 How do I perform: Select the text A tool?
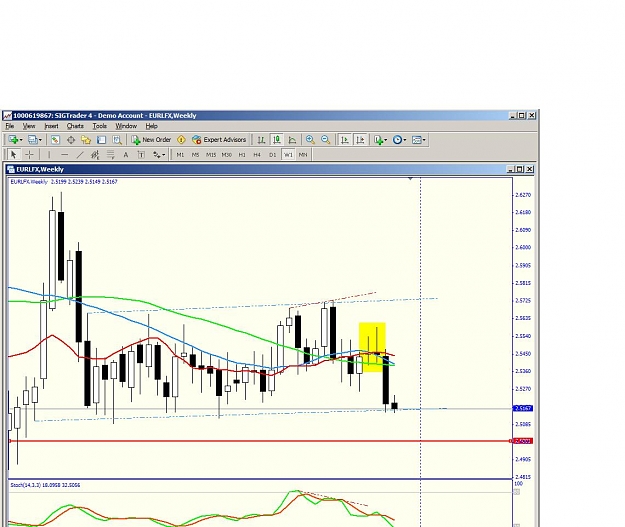coord(126,155)
